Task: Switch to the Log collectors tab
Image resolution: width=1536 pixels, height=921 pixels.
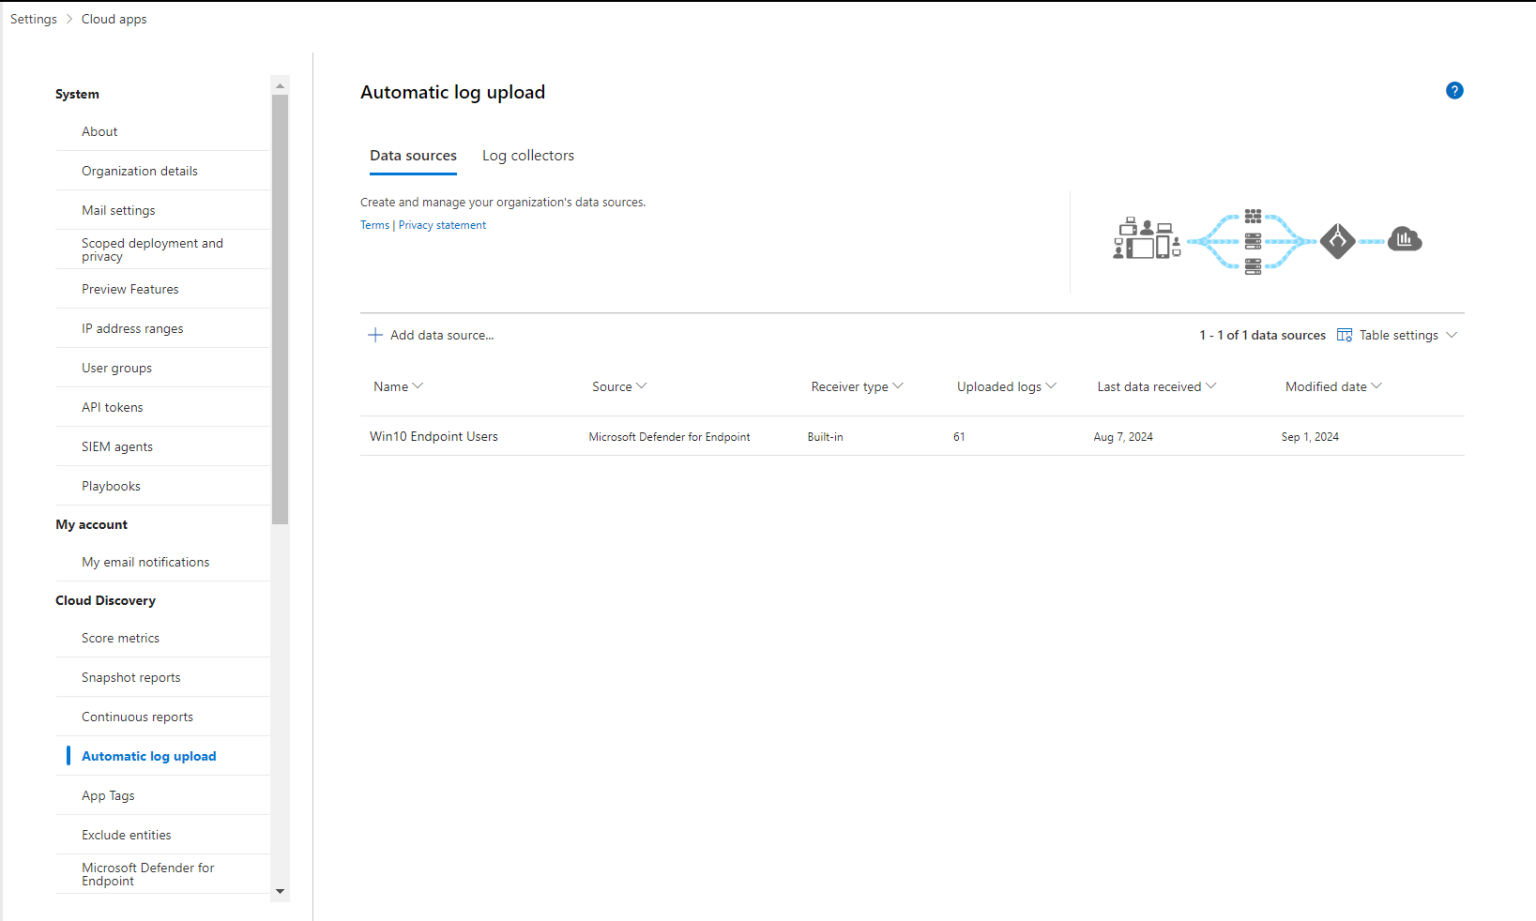Action: pos(528,155)
